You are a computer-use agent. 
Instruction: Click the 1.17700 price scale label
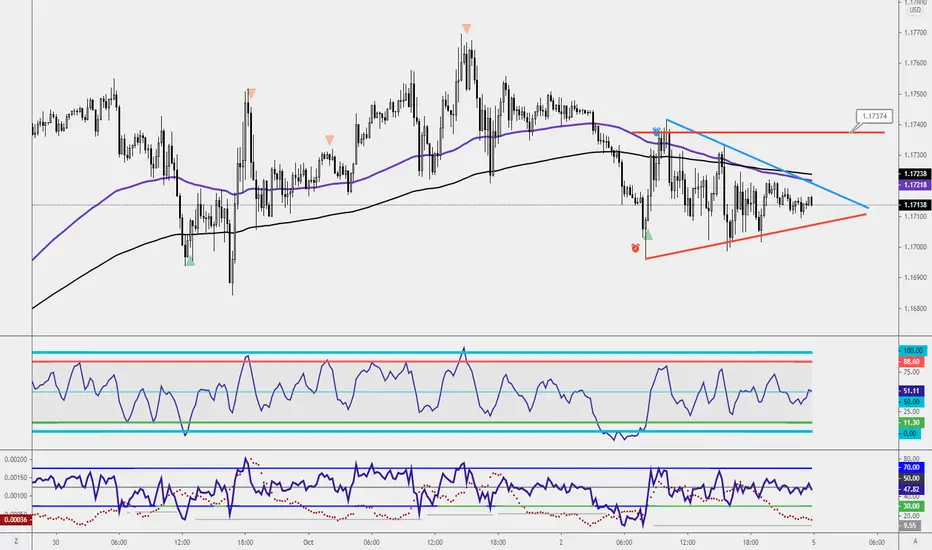click(x=915, y=33)
